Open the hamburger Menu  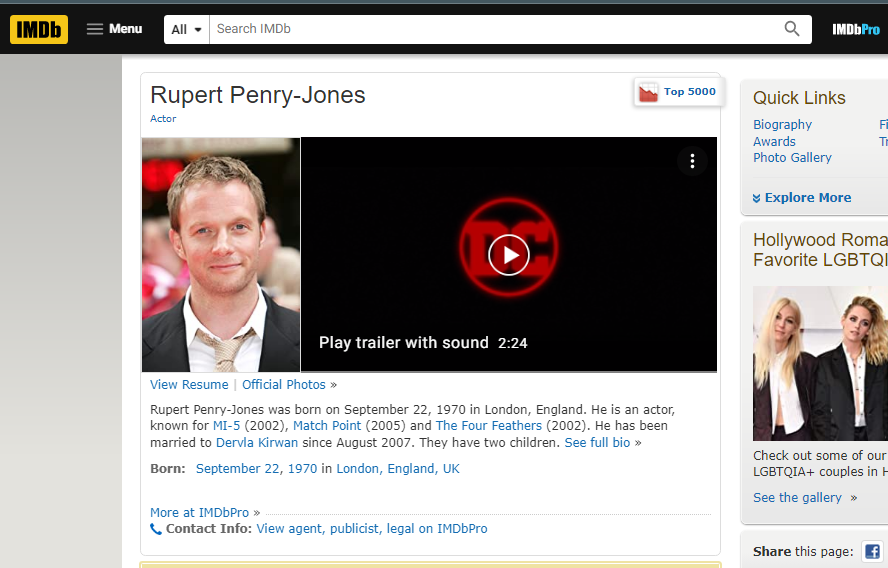[x=114, y=29]
